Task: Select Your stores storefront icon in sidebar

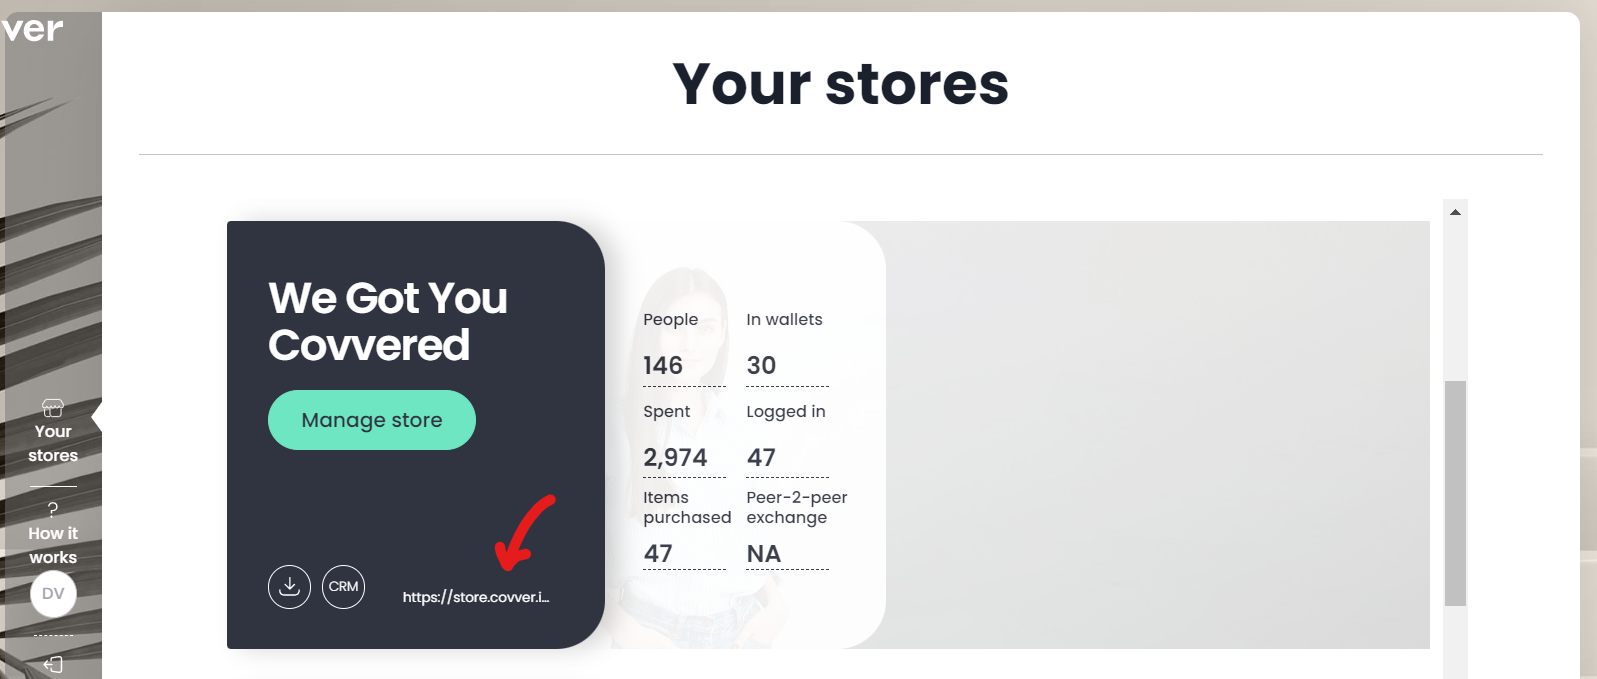Action: tap(53, 408)
